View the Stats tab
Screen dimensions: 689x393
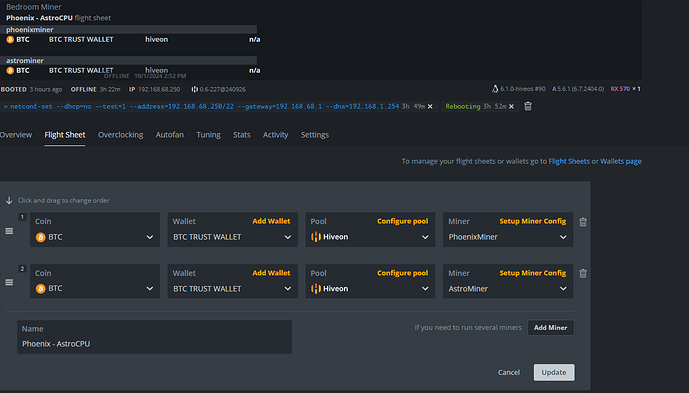[242, 135]
